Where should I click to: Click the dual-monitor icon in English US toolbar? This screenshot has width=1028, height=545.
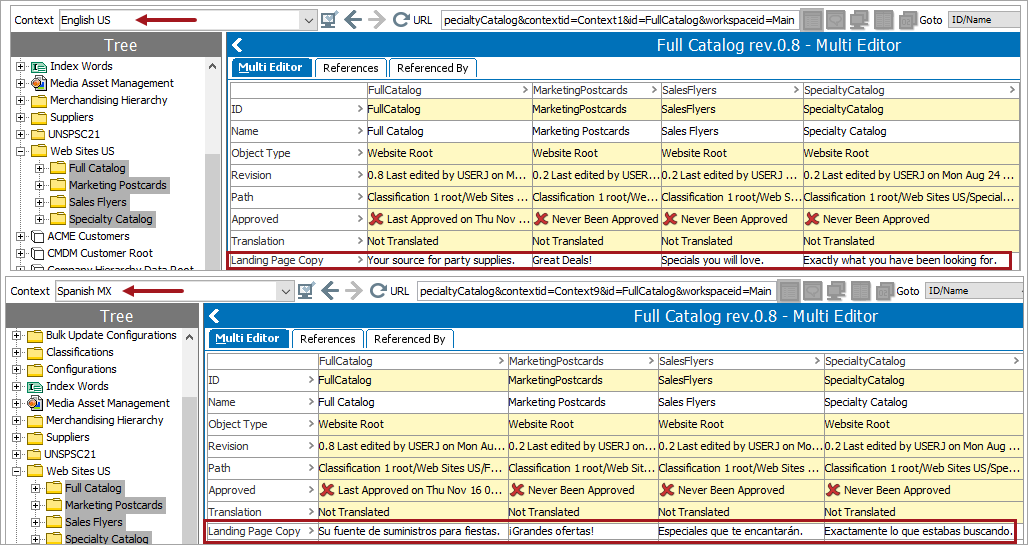point(859,20)
